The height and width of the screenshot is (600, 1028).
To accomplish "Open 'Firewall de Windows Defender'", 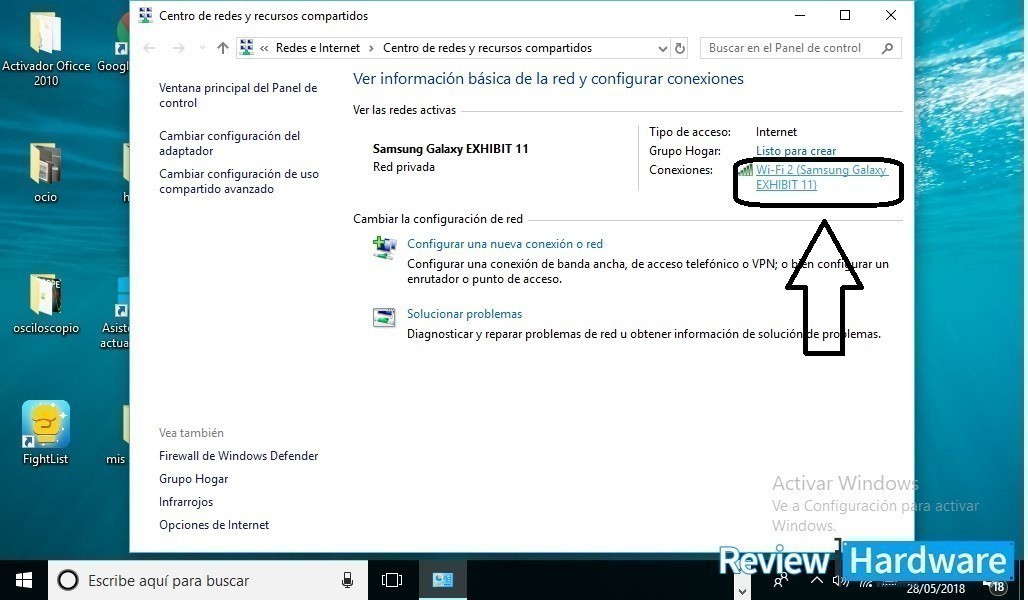I will click(238, 456).
